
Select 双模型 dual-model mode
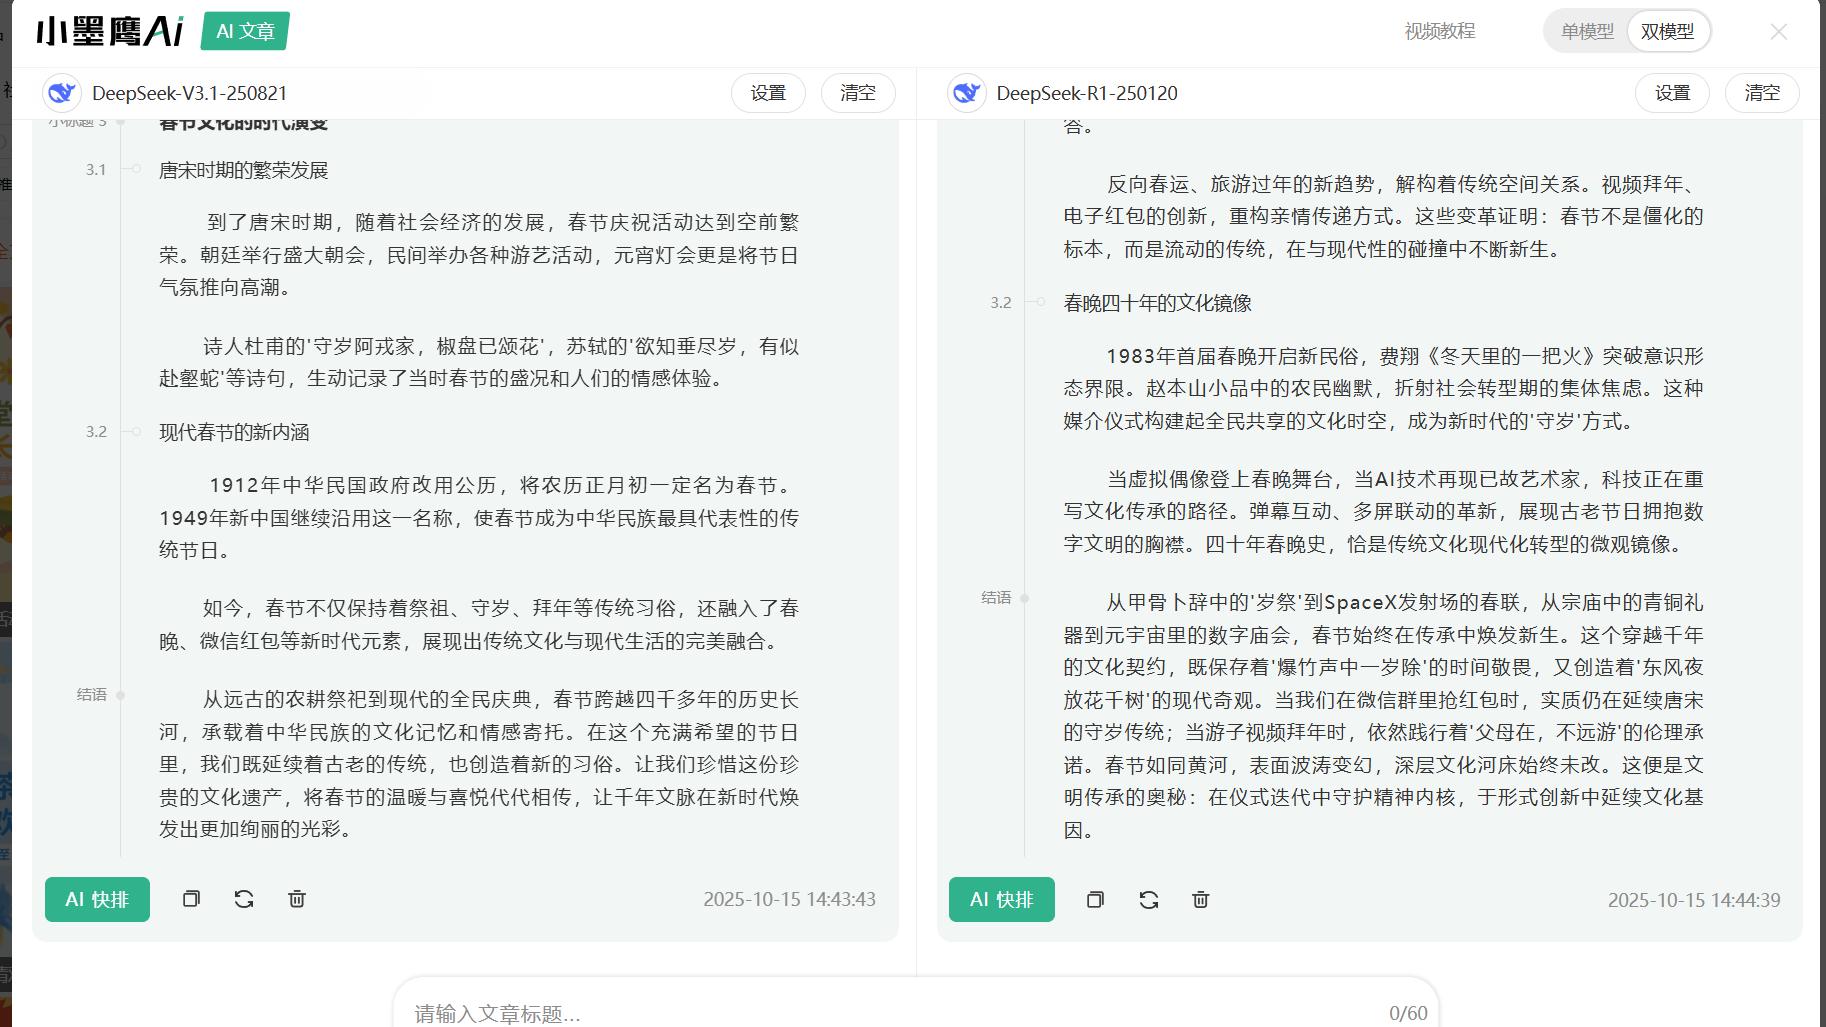(x=1668, y=31)
